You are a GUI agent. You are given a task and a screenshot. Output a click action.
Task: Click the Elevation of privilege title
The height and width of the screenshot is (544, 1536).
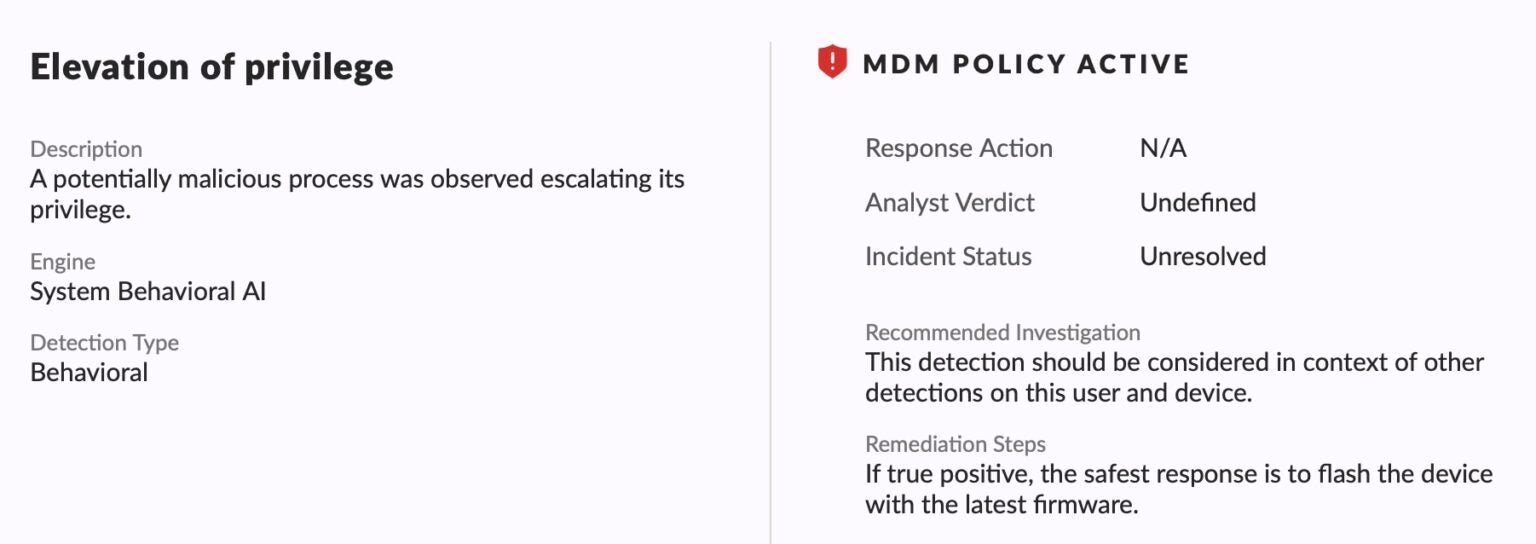[212, 67]
